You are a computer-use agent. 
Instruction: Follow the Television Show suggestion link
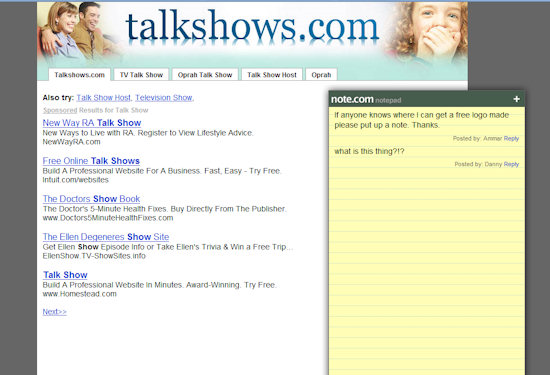(x=164, y=98)
